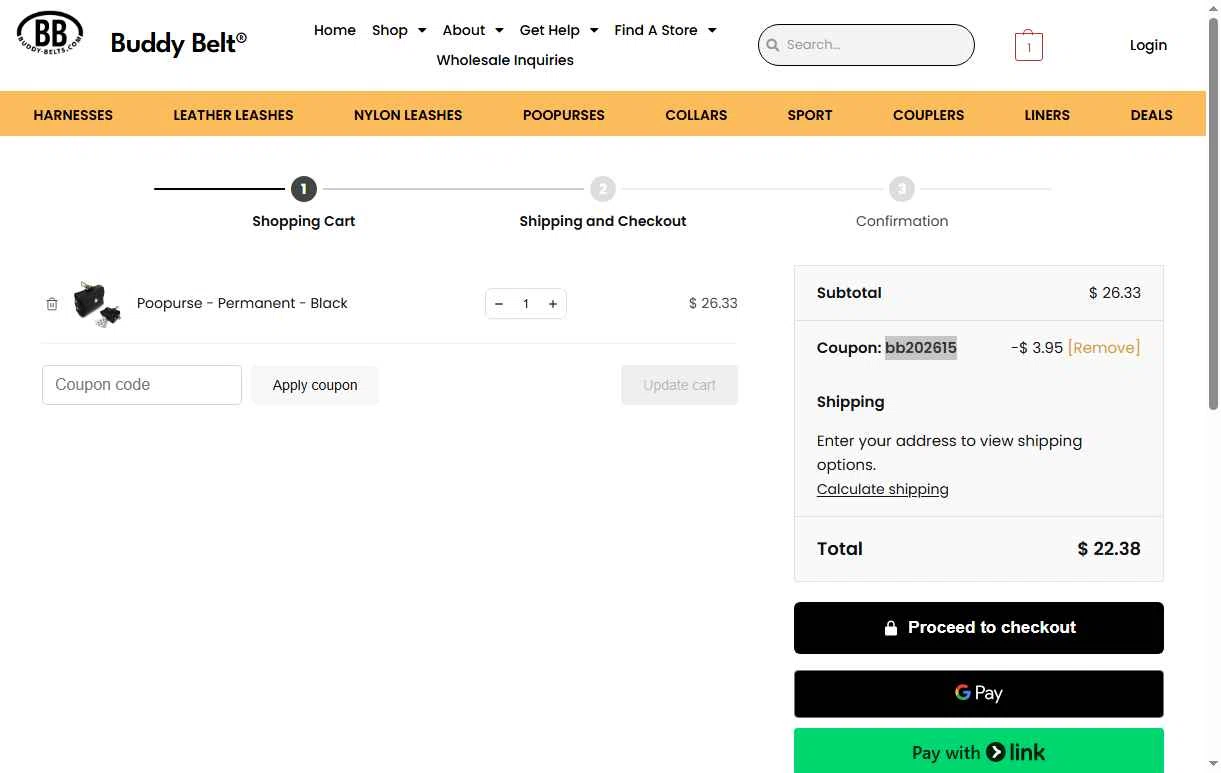The width and height of the screenshot is (1221, 773).
Task: Select step 3 Confirmation marker
Action: pyautogui.click(x=902, y=189)
